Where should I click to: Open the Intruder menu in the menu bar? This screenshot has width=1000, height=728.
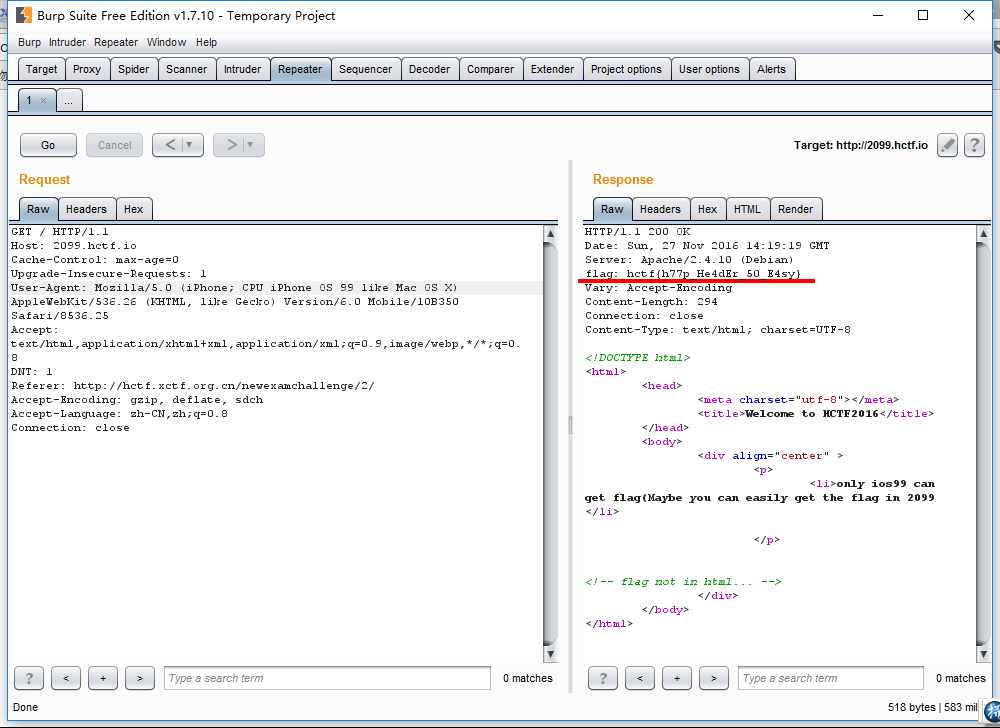68,42
